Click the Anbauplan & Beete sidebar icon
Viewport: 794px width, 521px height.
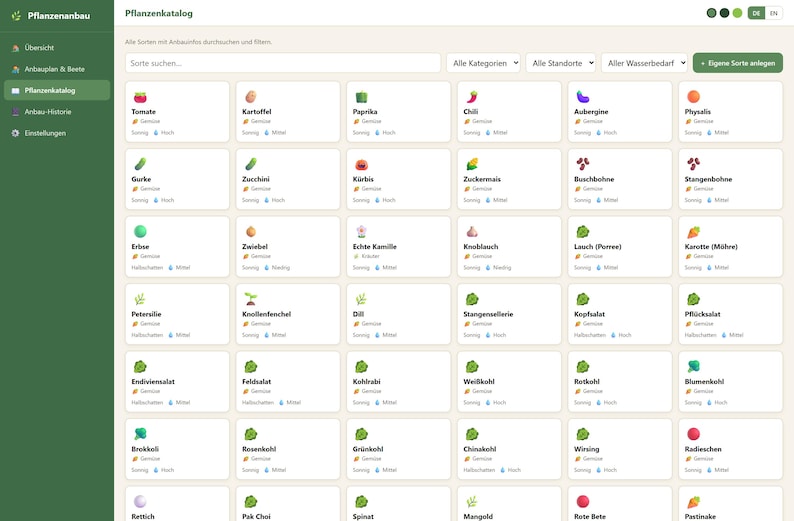16,69
